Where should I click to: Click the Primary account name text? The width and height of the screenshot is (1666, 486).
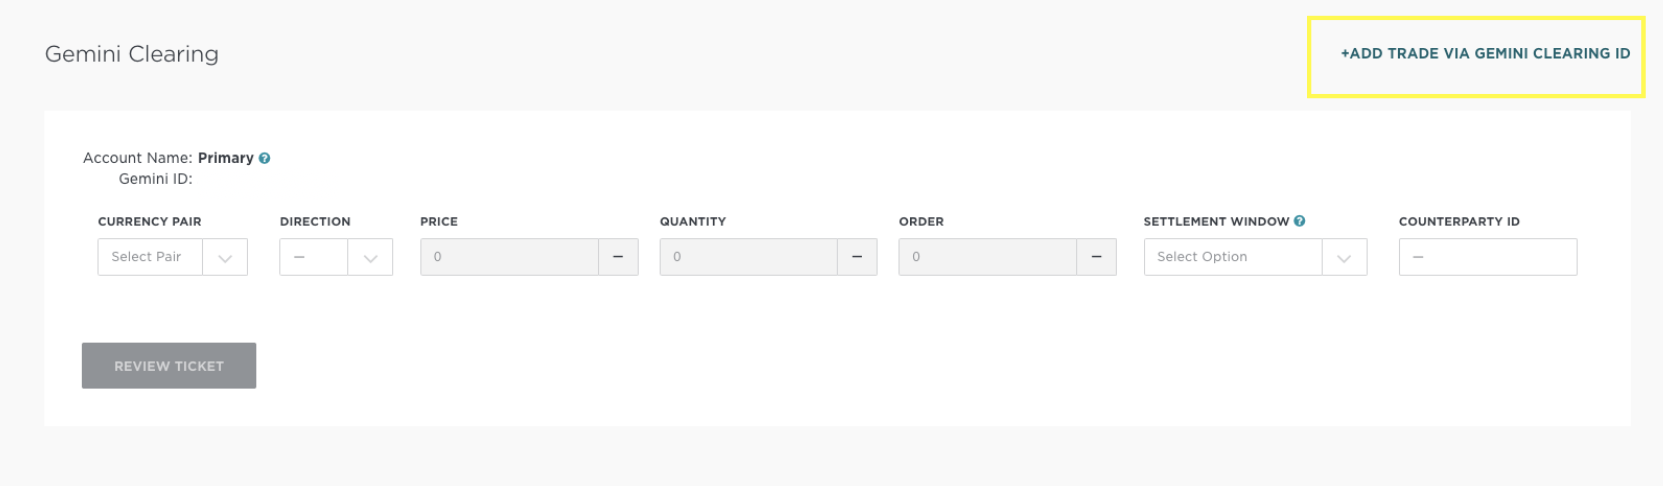[x=226, y=158]
